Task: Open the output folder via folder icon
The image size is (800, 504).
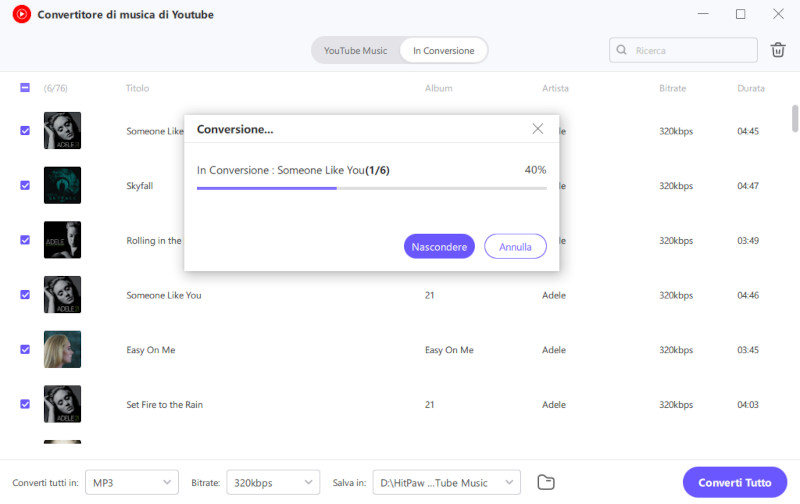Action: point(546,482)
